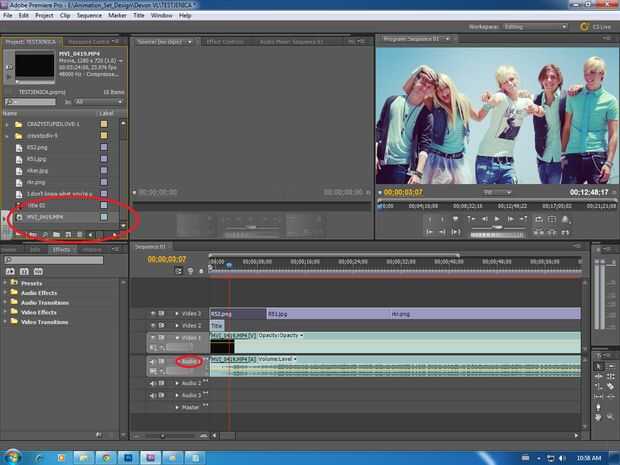The image size is (620, 465).
Task: Open the Sequence menu
Action: 89,15
